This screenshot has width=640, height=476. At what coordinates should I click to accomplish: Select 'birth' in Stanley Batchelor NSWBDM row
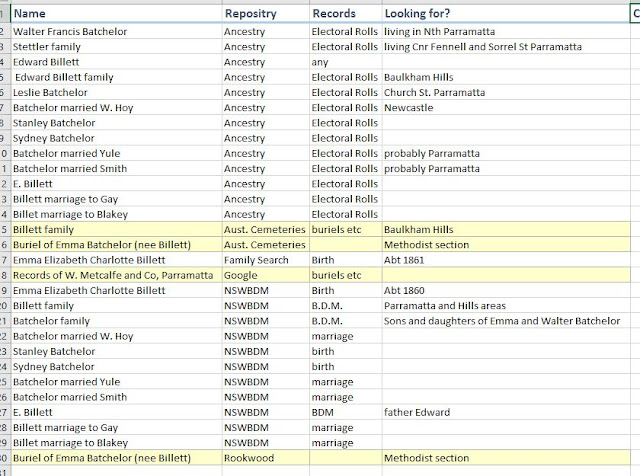point(346,351)
